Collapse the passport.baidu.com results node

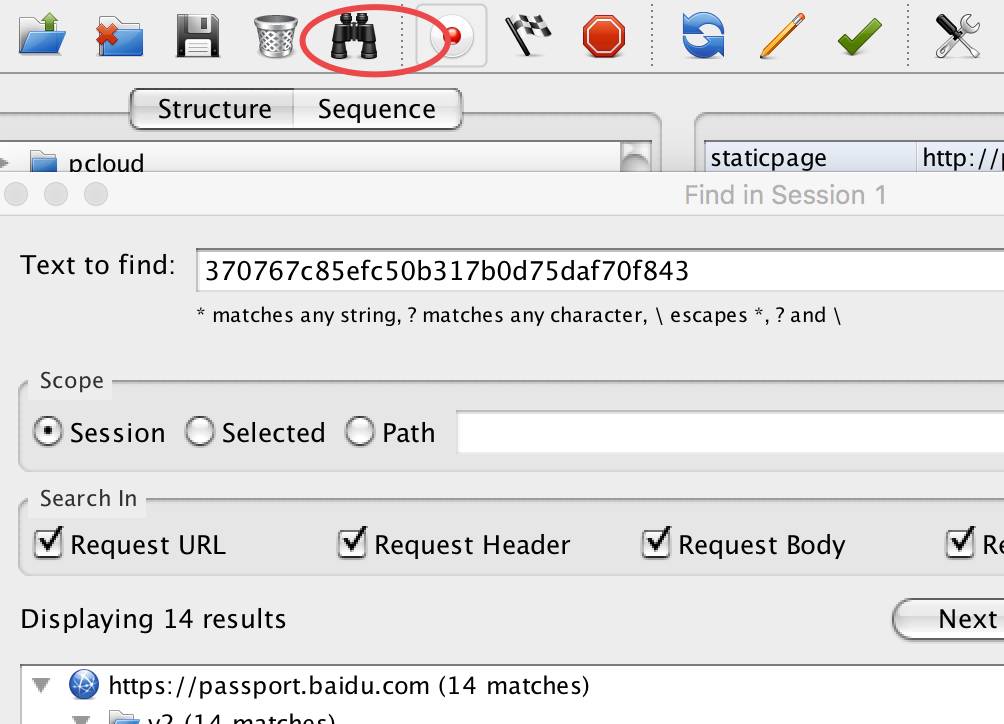click(x=40, y=685)
